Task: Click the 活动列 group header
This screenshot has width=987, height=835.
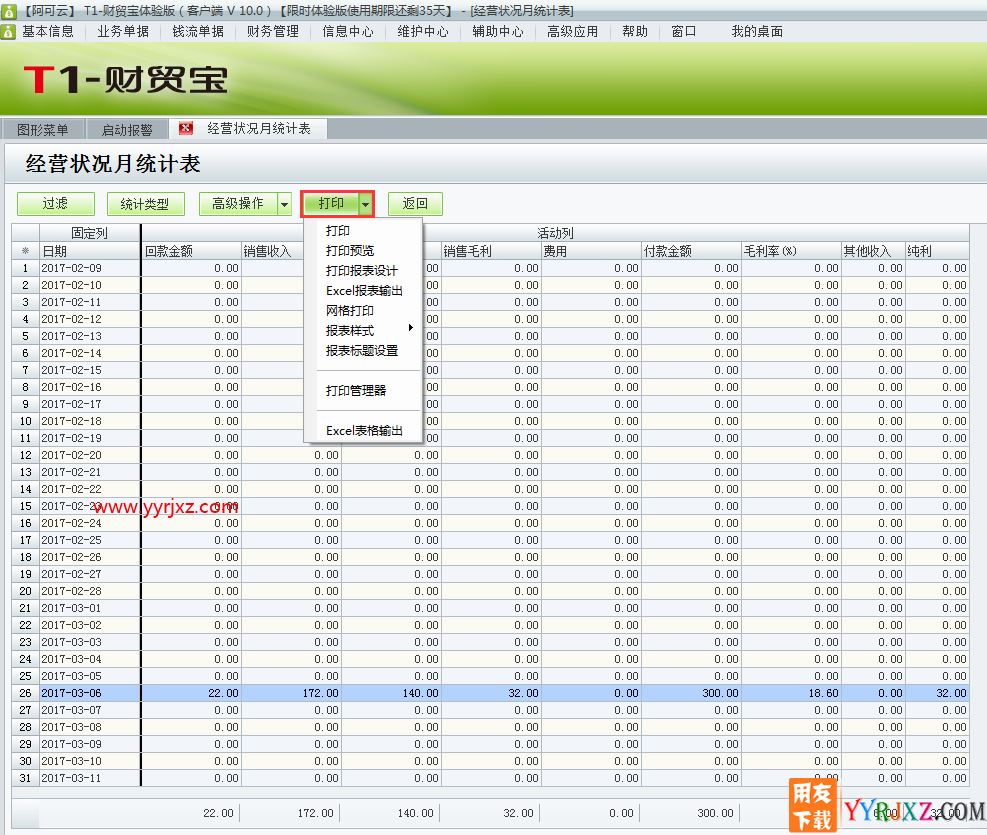Action: tap(555, 233)
